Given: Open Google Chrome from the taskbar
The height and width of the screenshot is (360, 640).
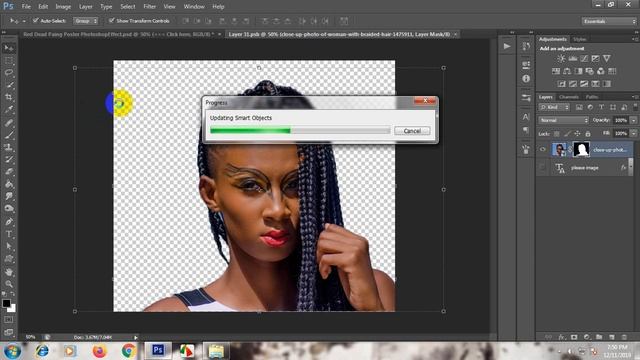Looking at the screenshot, I should coord(129,351).
